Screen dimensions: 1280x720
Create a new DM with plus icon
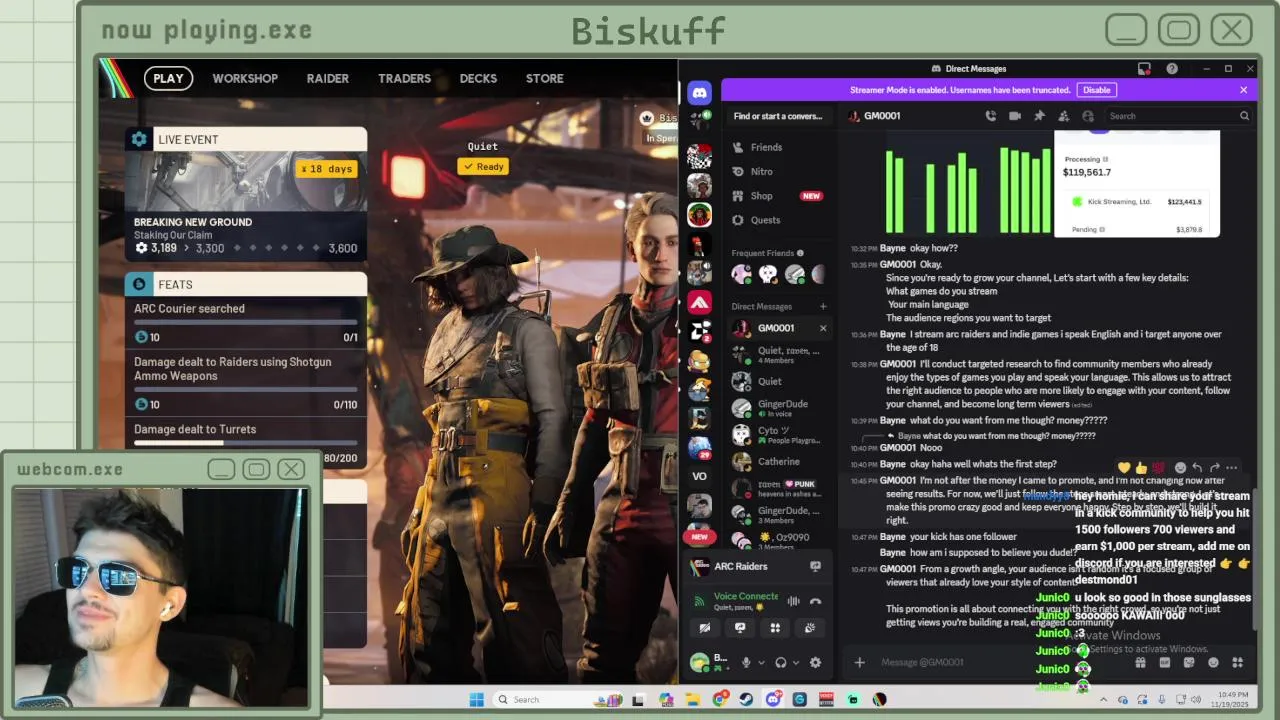pos(823,307)
